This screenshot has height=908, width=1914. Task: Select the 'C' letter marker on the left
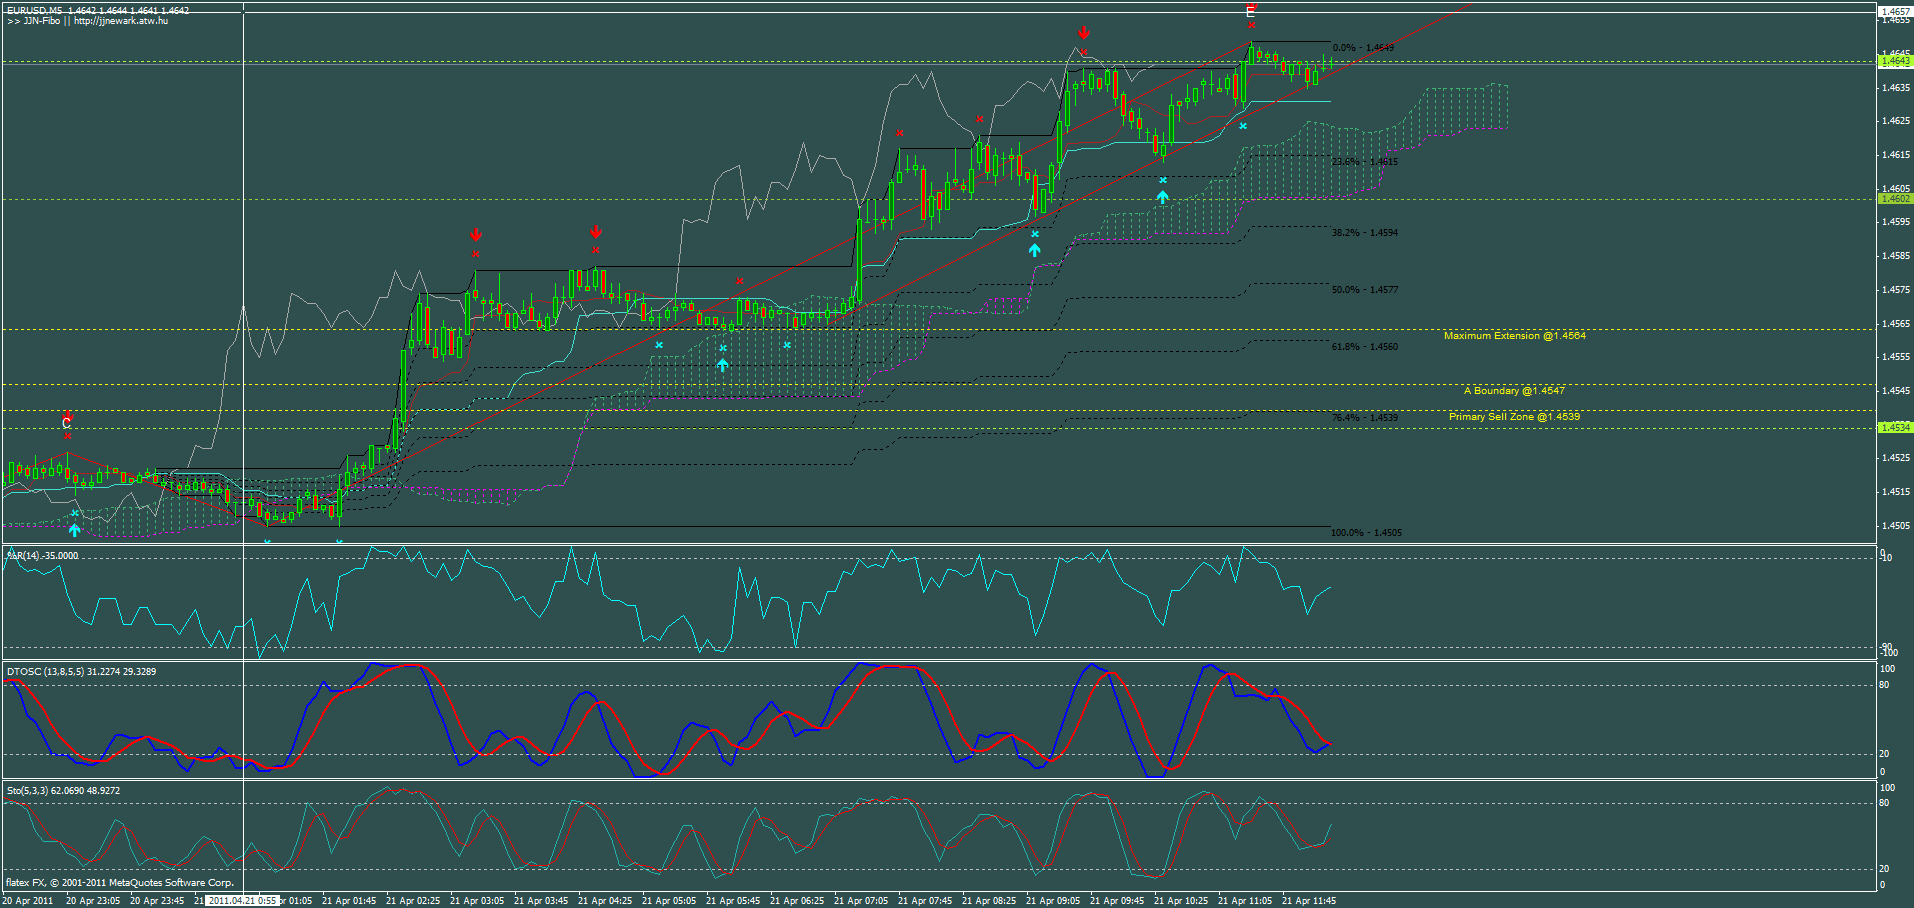(65, 423)
